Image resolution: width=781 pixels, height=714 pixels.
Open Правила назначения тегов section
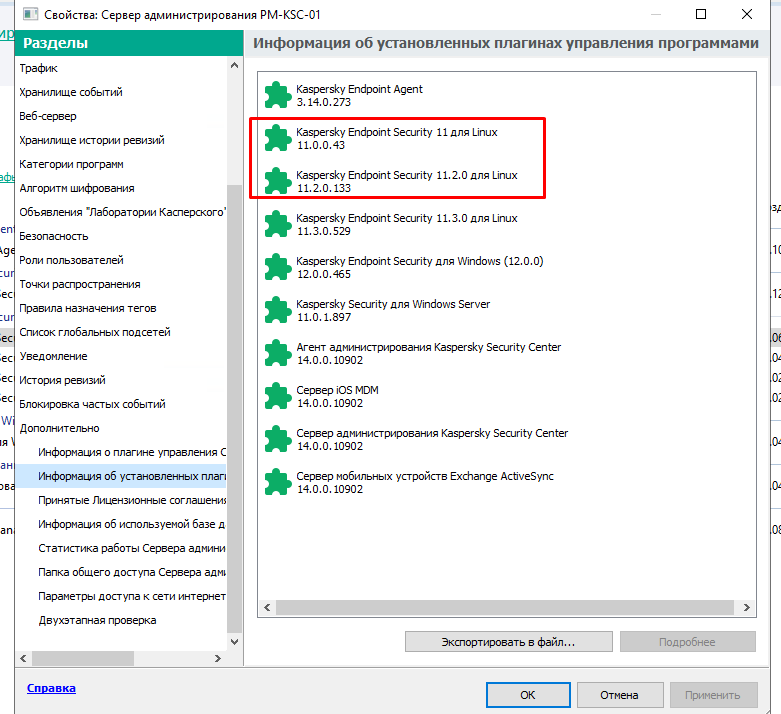pyautogui.click(x=88, y=308)
